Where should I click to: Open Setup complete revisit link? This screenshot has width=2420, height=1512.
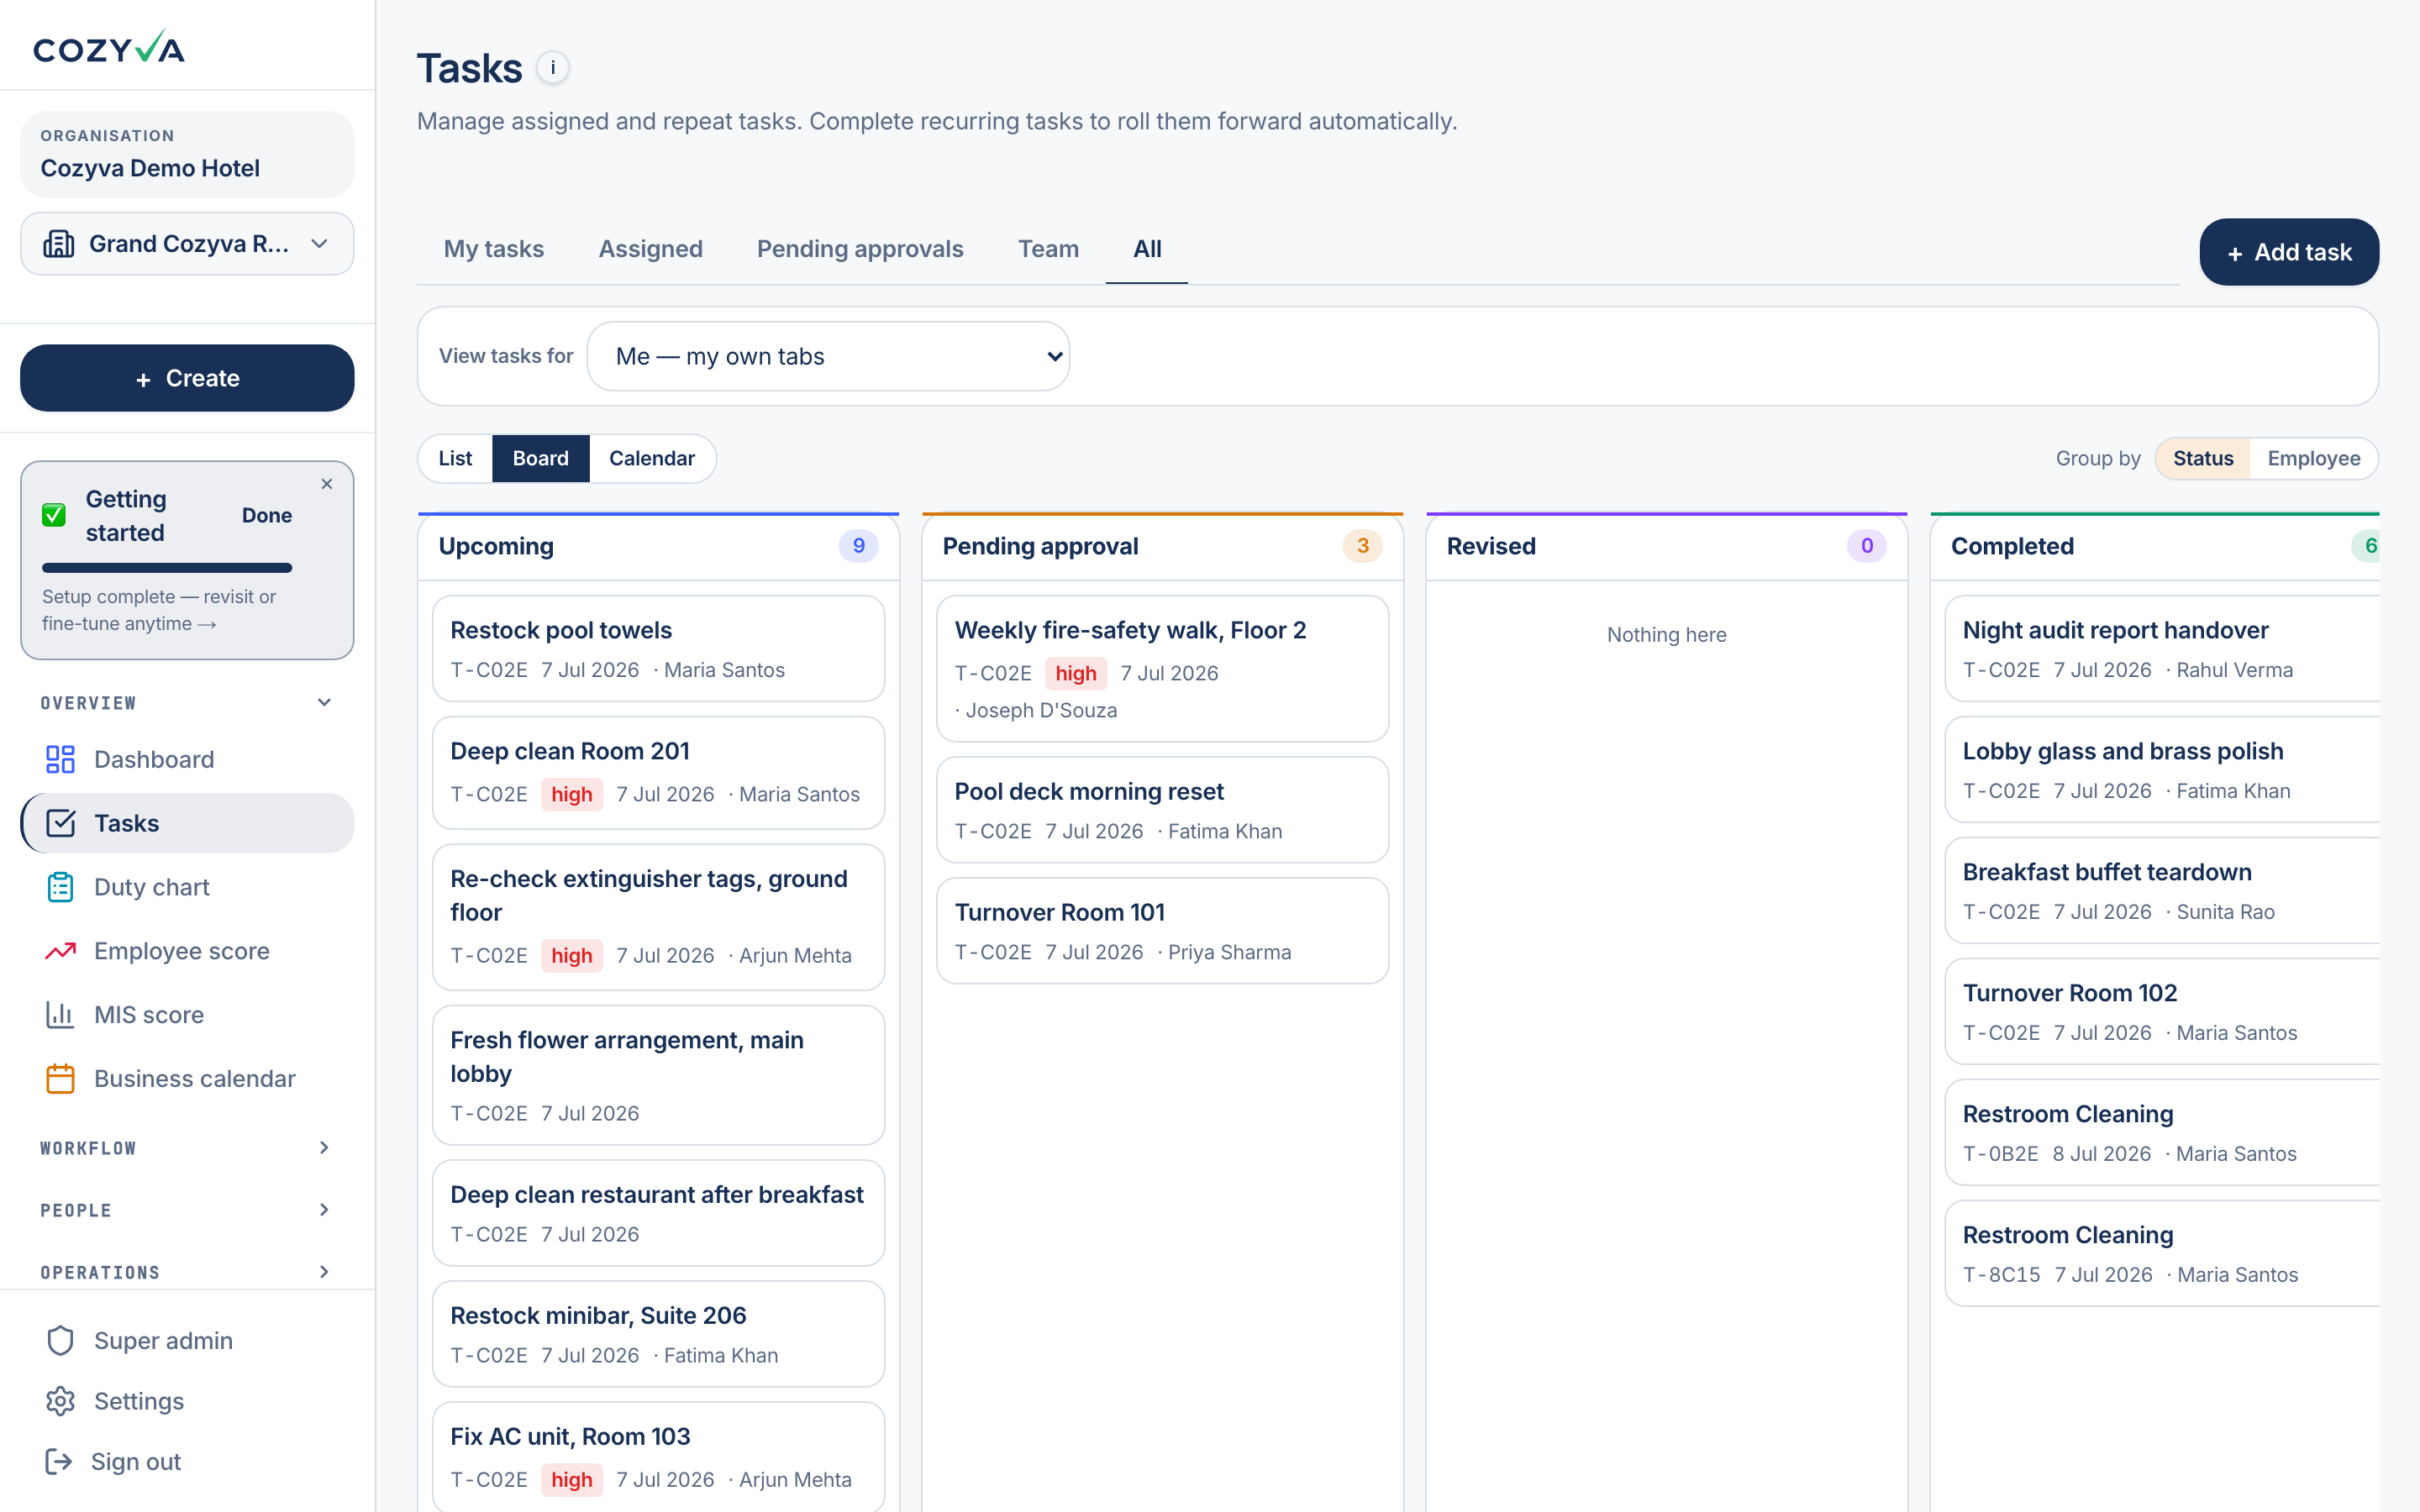pyautogui.click(x=158, y=610)
